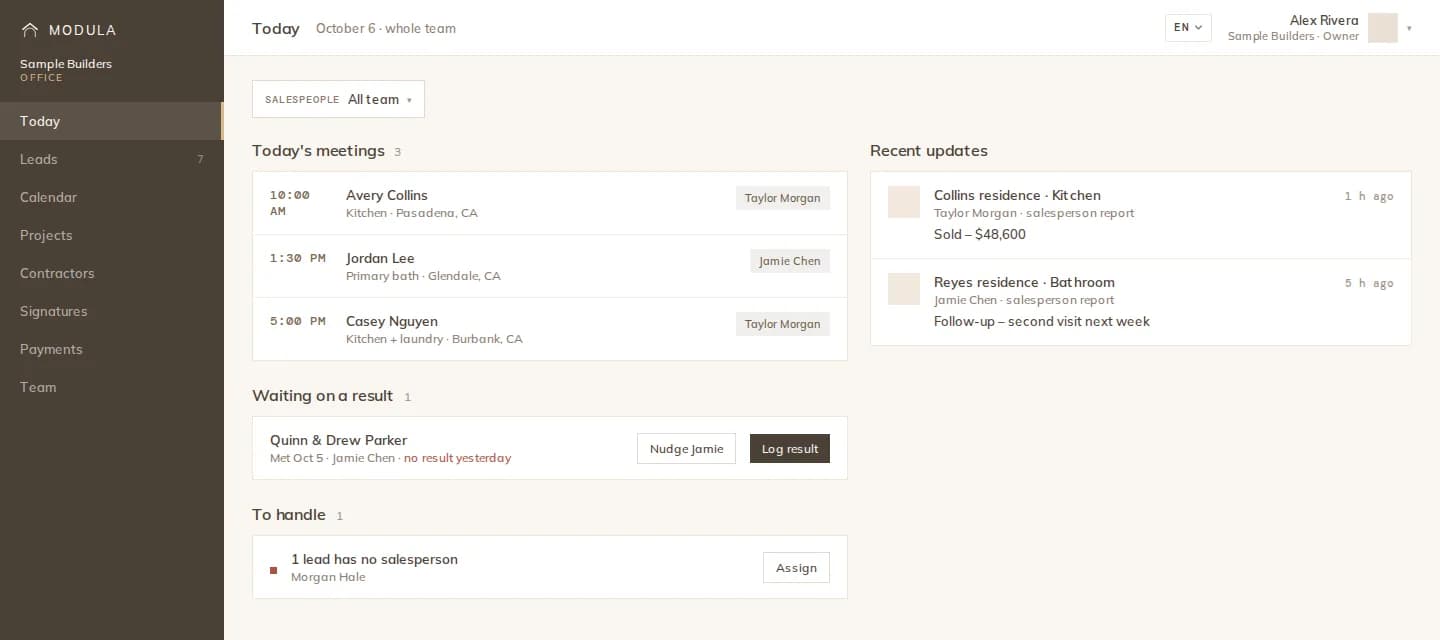Image resolution: width=1440 pixels, height=640 pixels.
Task: Click the Modula house logo icon
Action: (x=30, y=30)
